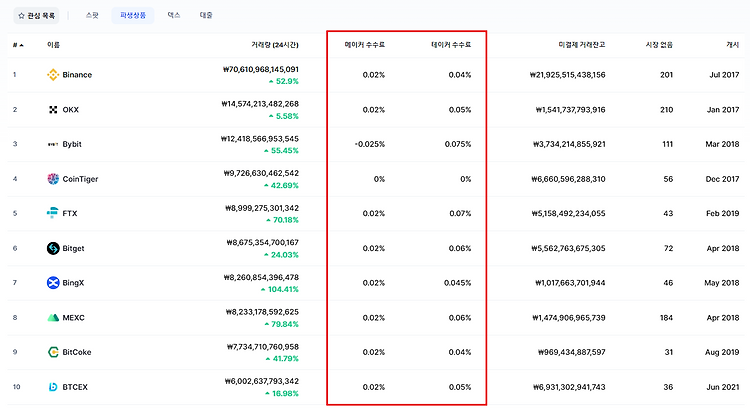Click FTX taker fee 0.07%

click(460, 213)
